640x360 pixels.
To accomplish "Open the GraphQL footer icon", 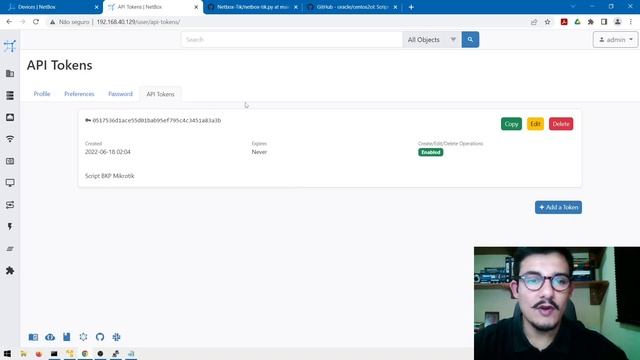I will point(83,337).
